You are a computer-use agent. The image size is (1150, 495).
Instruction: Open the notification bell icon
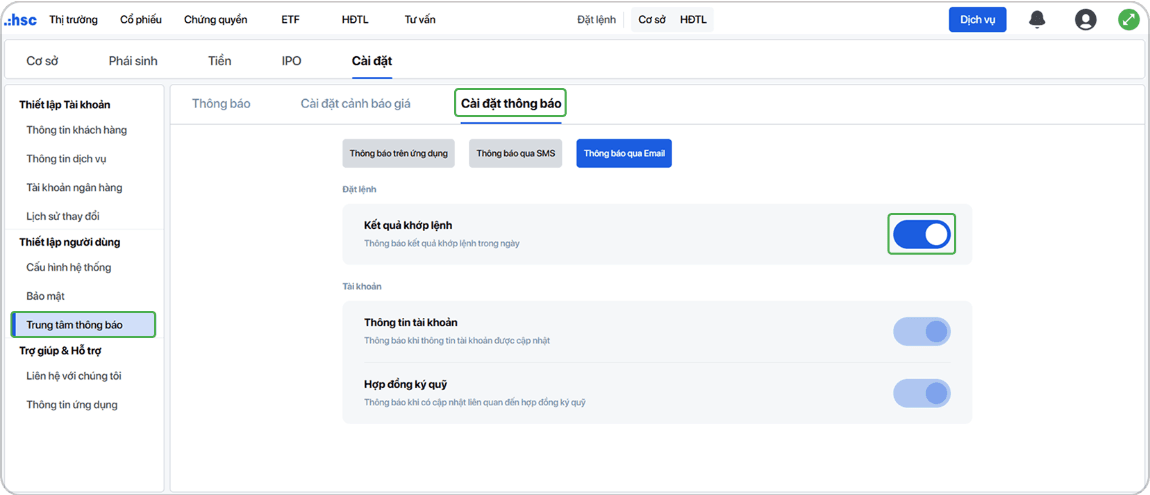point(1037,20)
